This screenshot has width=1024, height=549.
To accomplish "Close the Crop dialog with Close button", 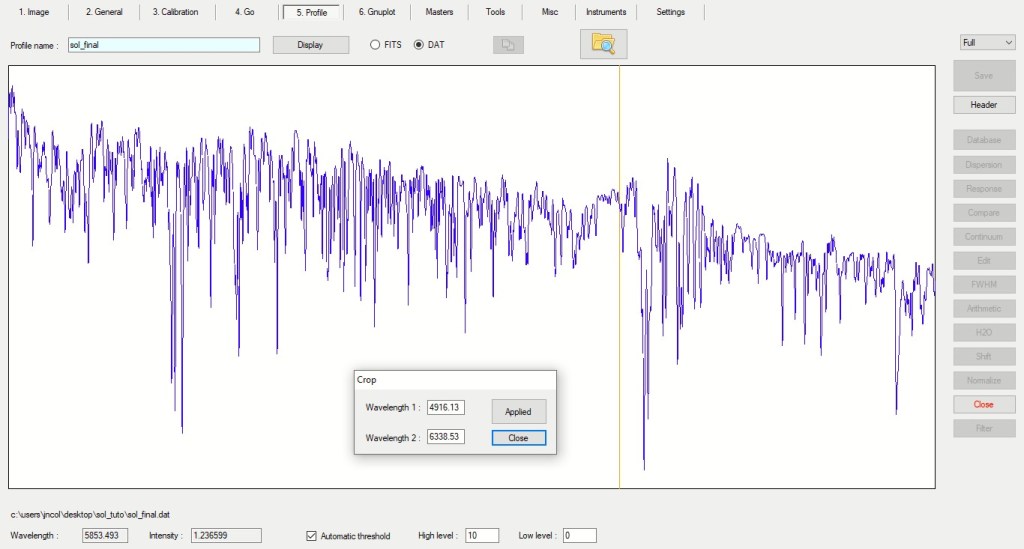I will click(x=518, y=438).
